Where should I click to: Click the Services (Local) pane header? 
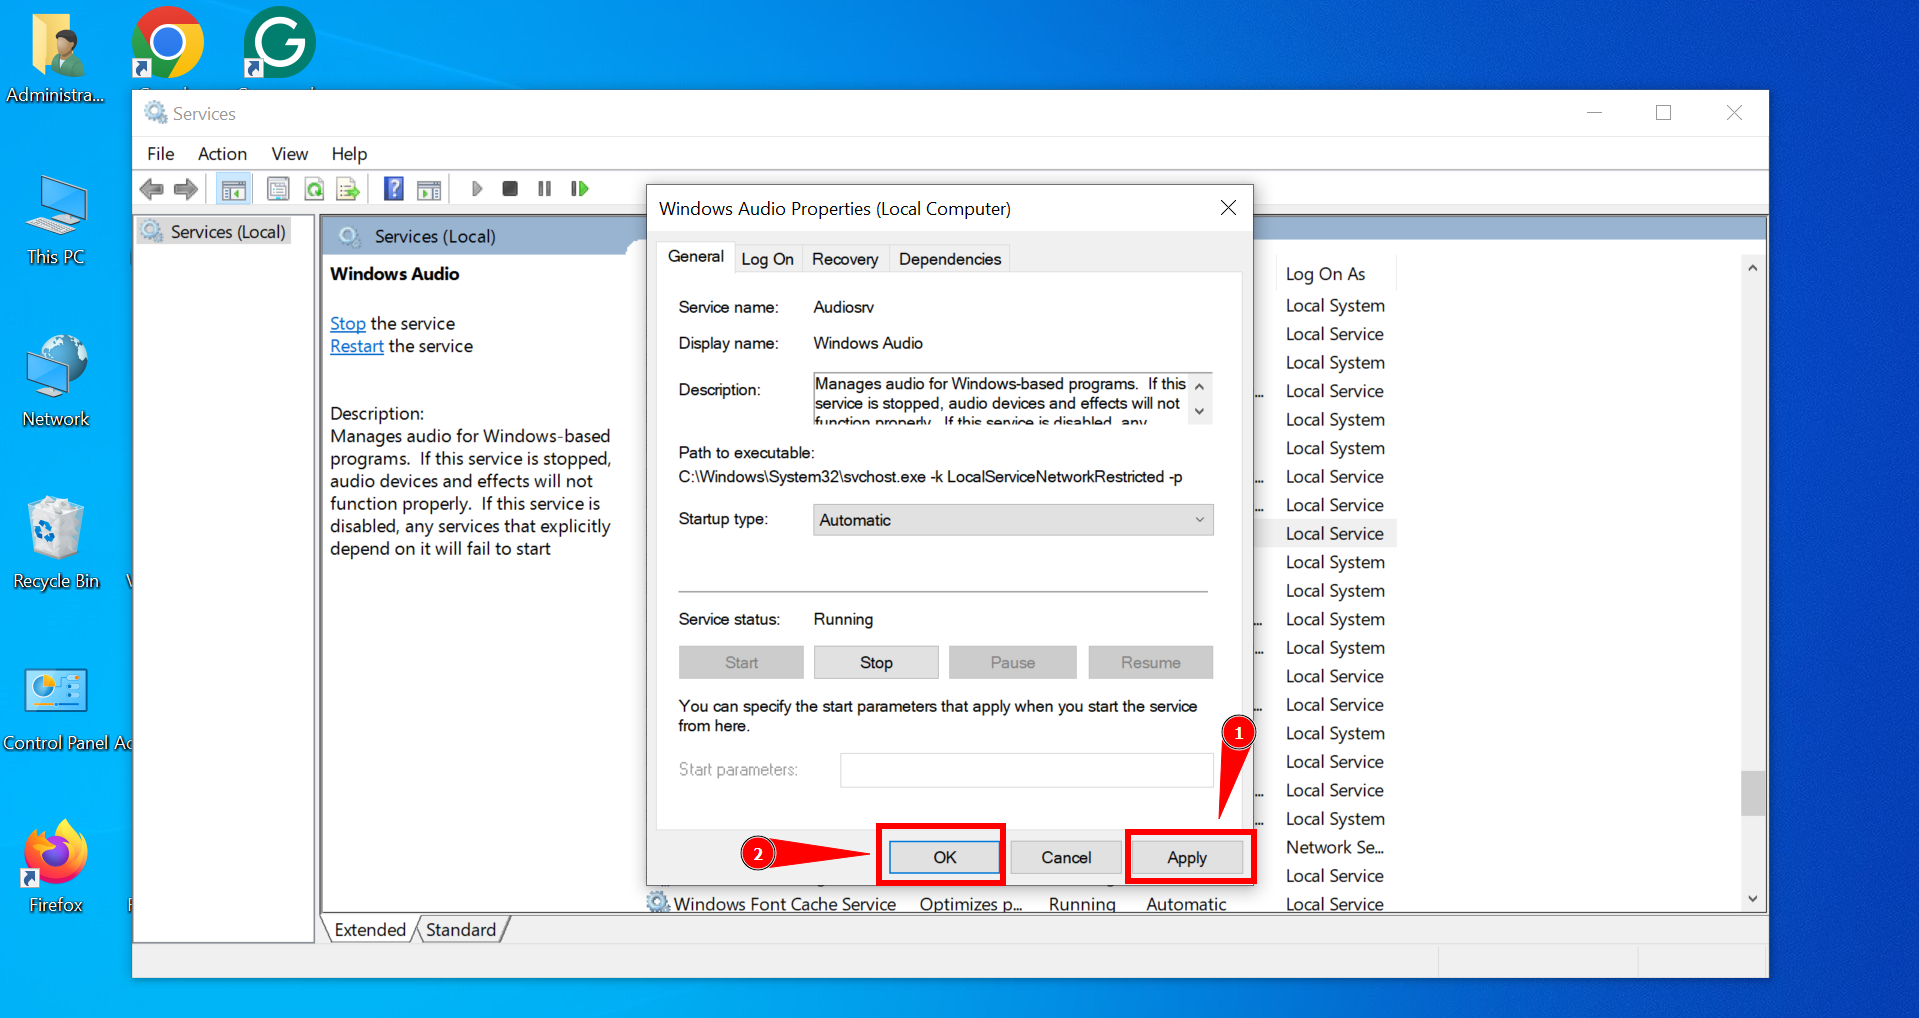pyautogui.click(x=435, y=236)
